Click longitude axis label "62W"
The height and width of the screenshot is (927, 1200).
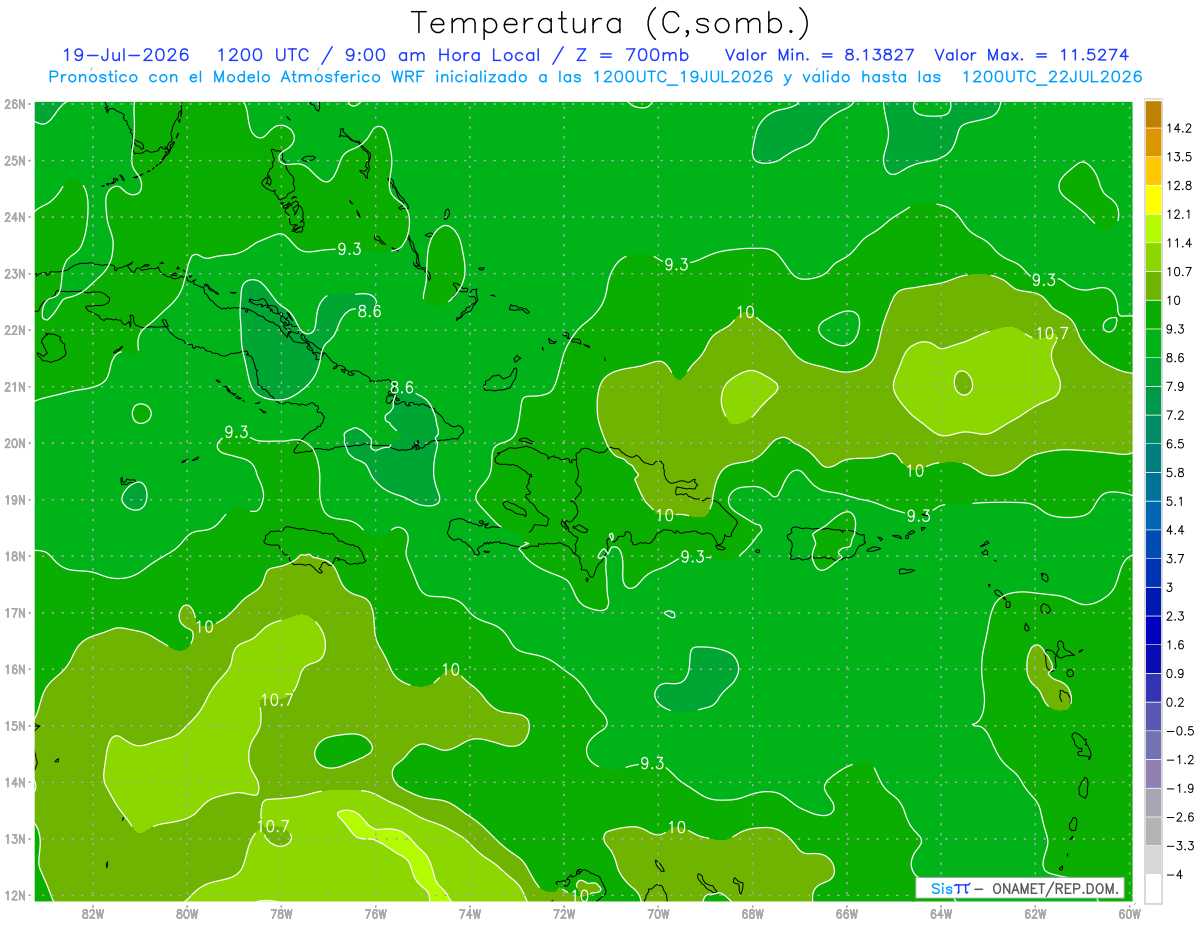(x=1035, y=913)
